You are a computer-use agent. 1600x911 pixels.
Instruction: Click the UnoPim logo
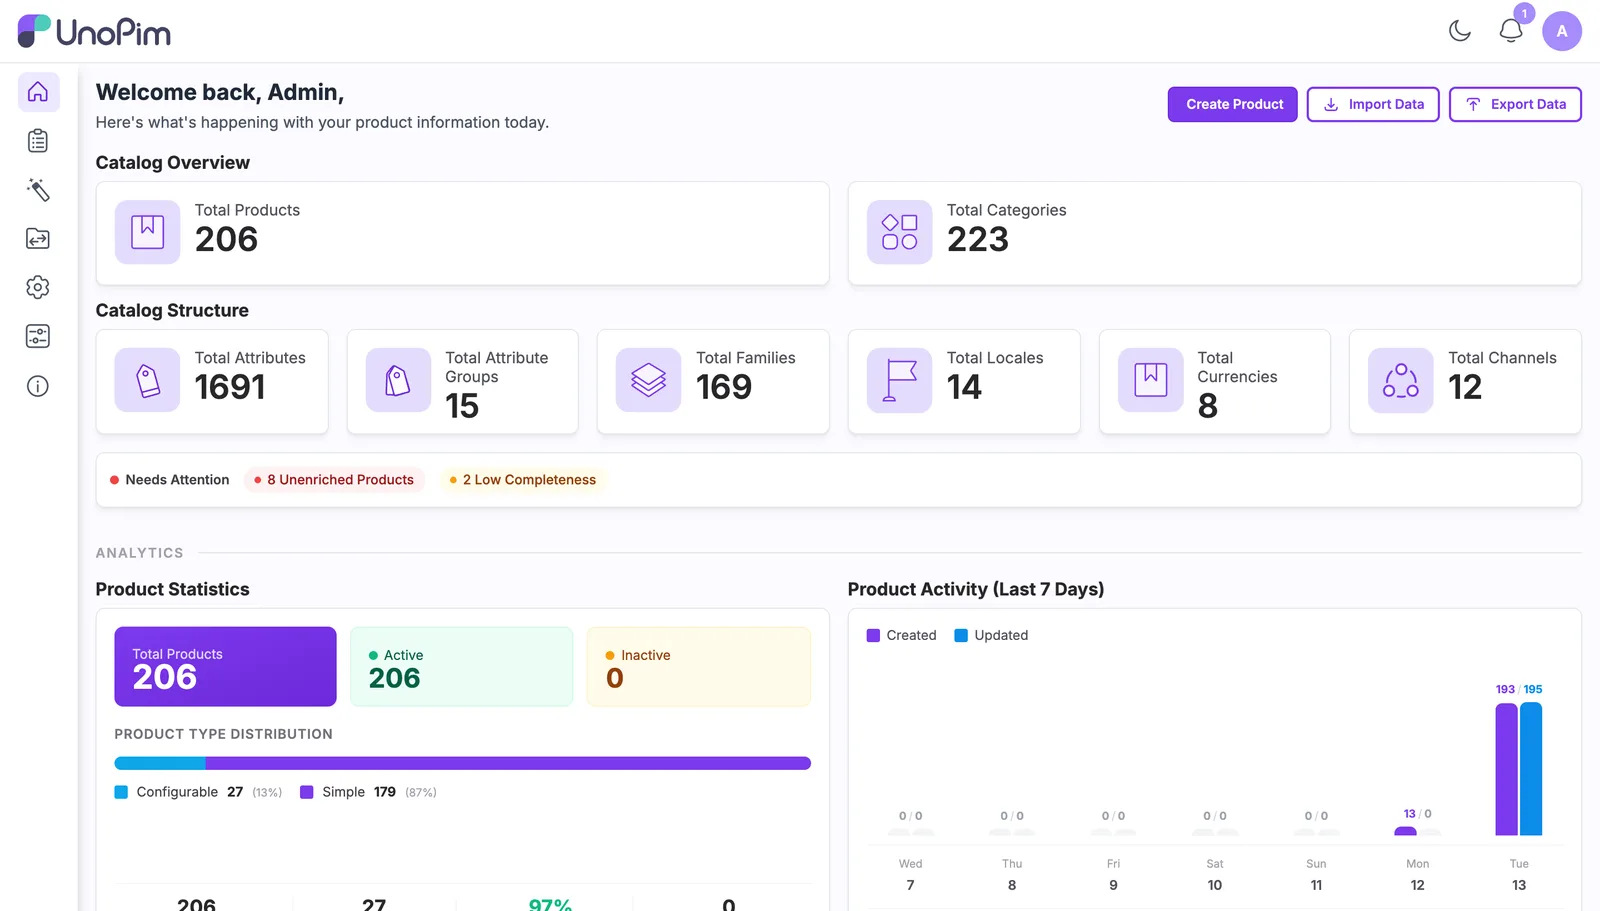(94, 32)
